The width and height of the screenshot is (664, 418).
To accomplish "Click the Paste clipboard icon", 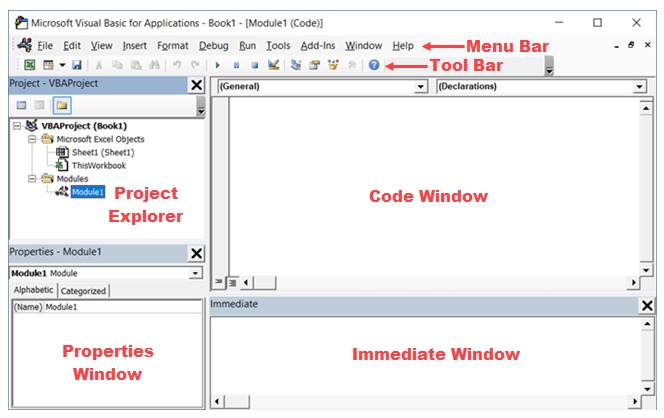I will point(136,65).
